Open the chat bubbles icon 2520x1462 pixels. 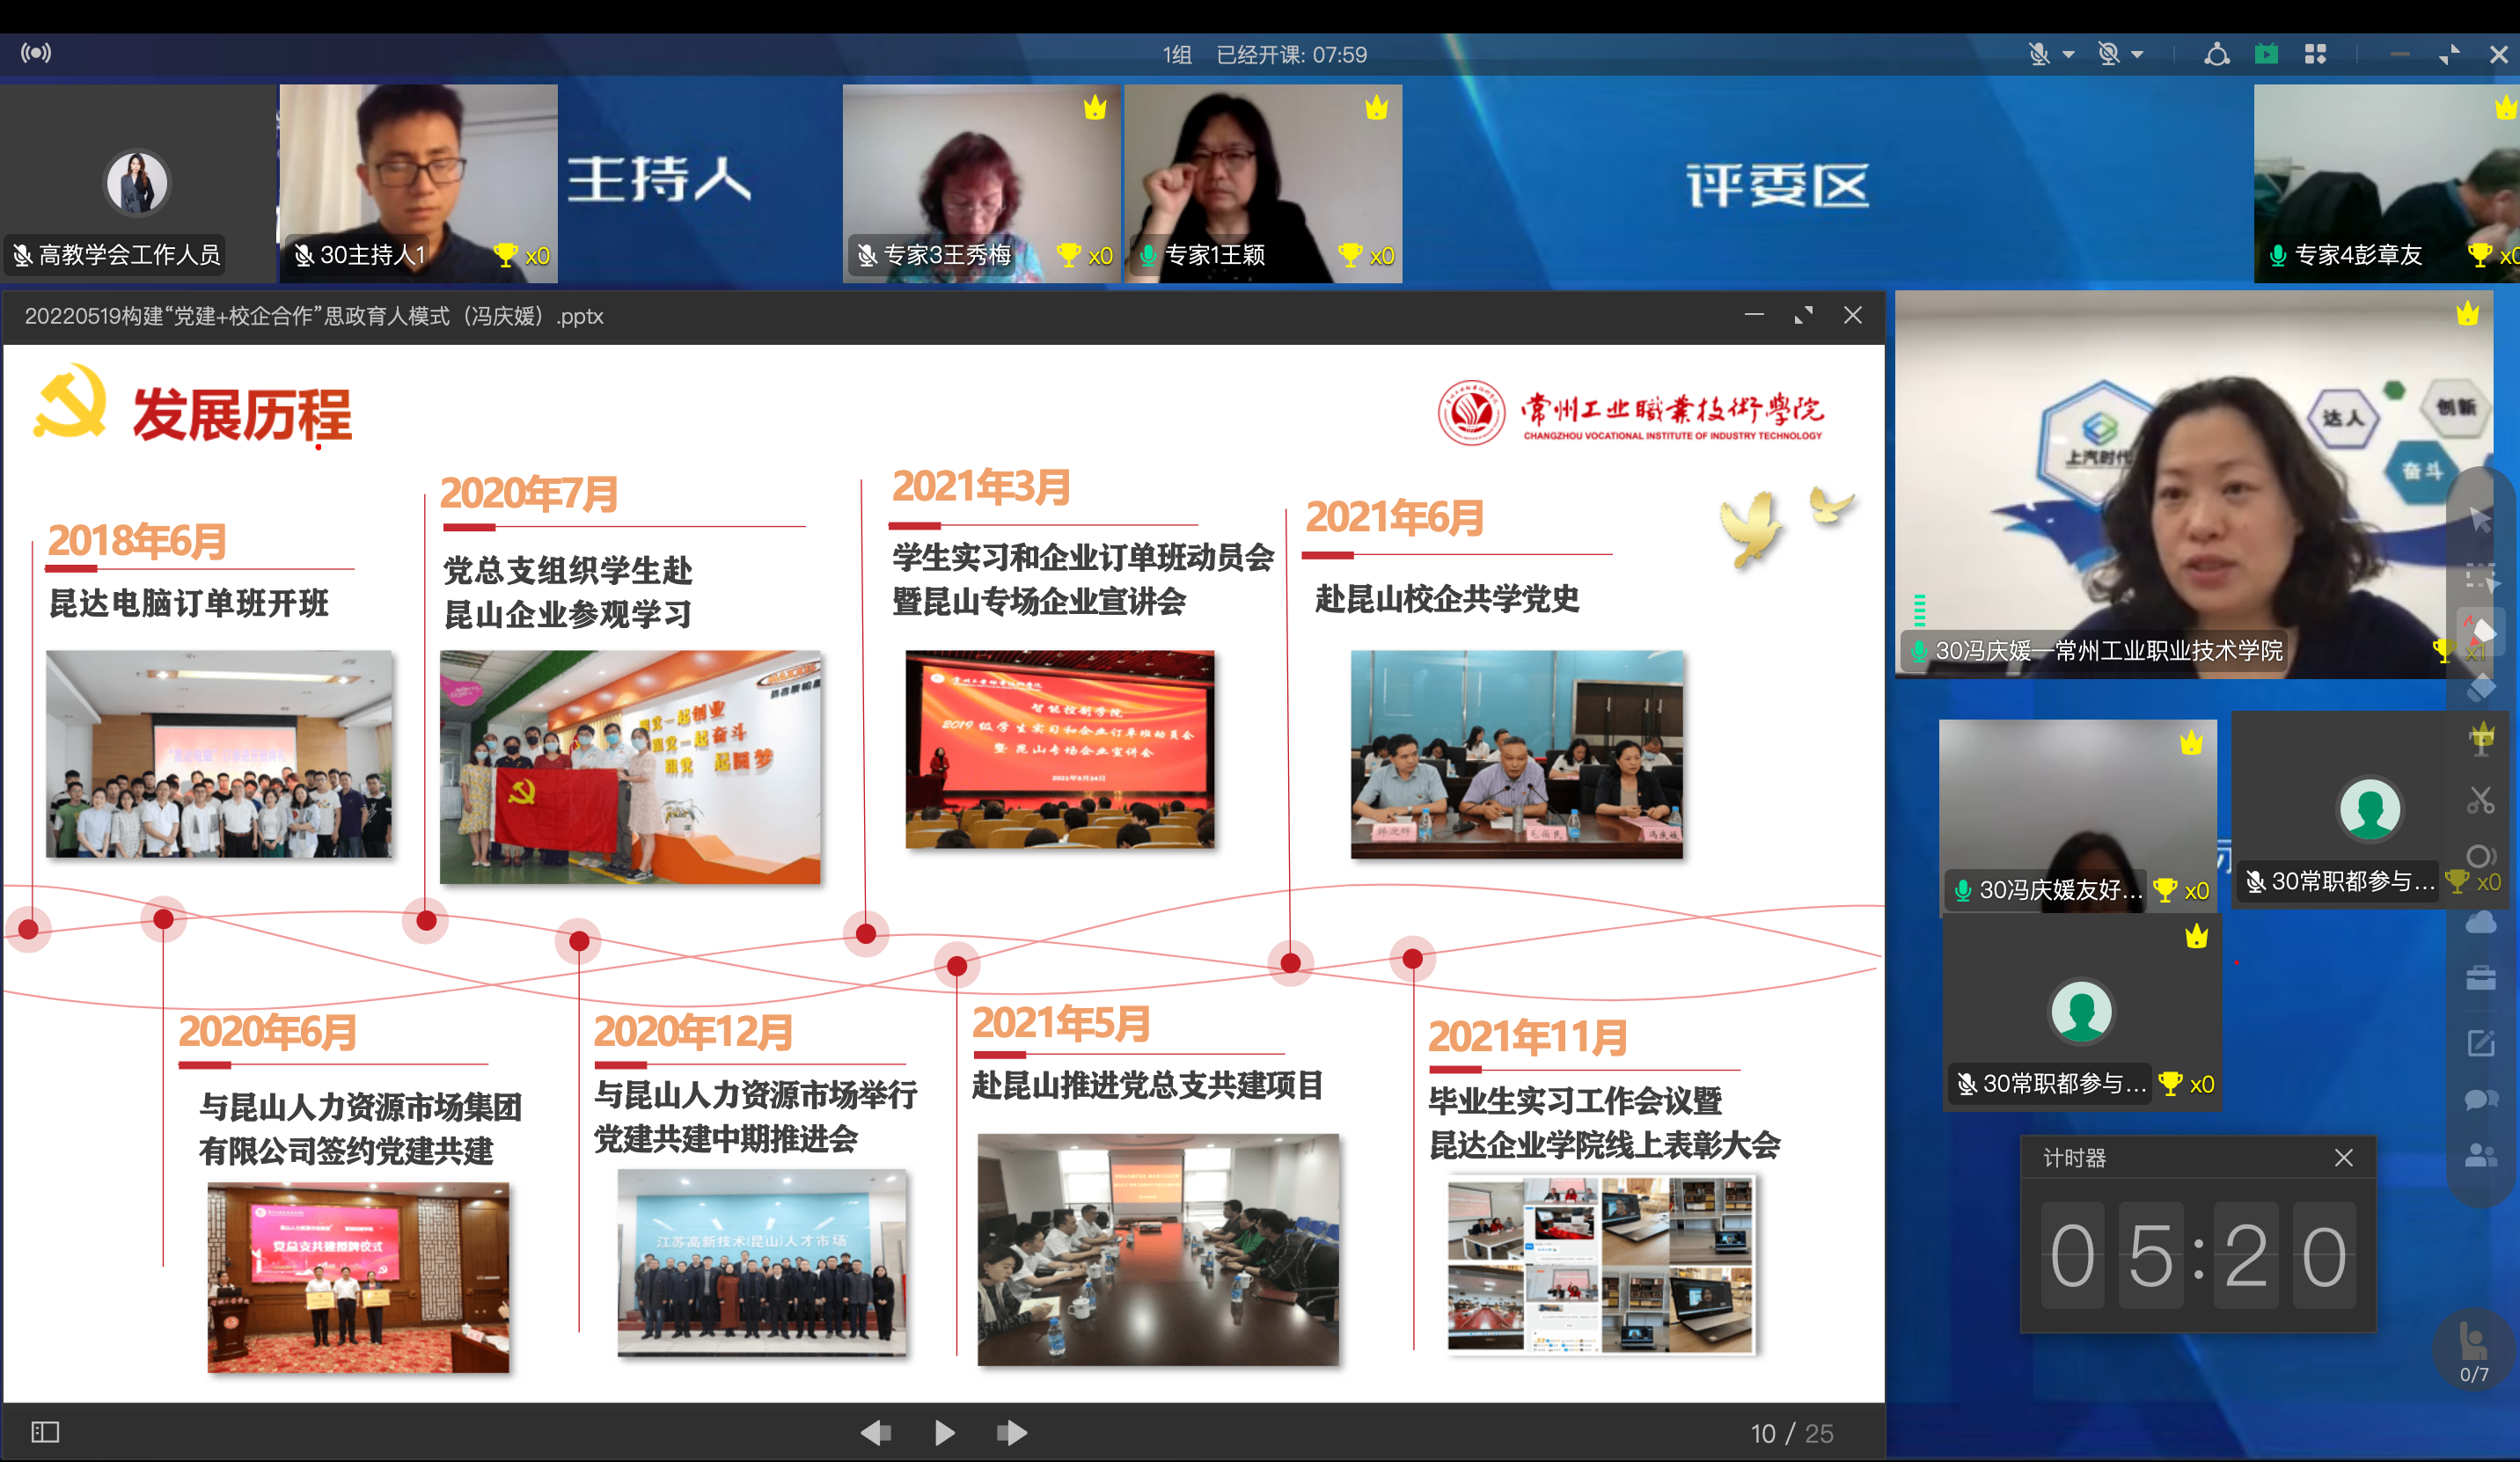pyautogui.click(x=2480, y=1100)
